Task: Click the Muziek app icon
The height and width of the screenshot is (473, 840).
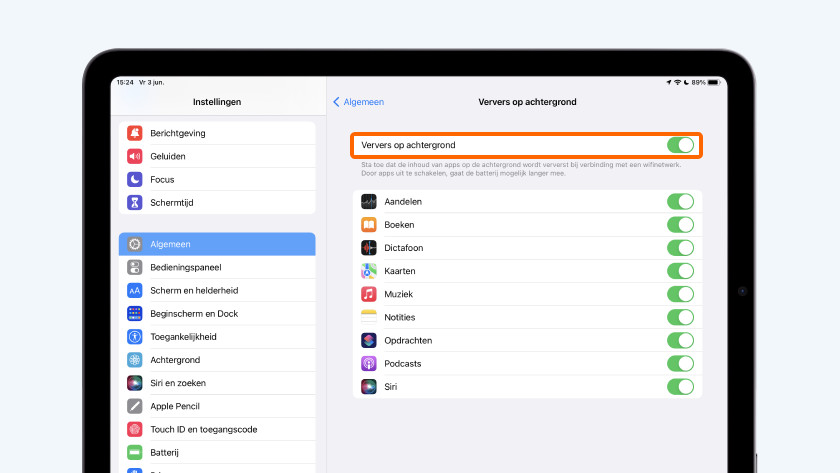Action: [369, 294]
